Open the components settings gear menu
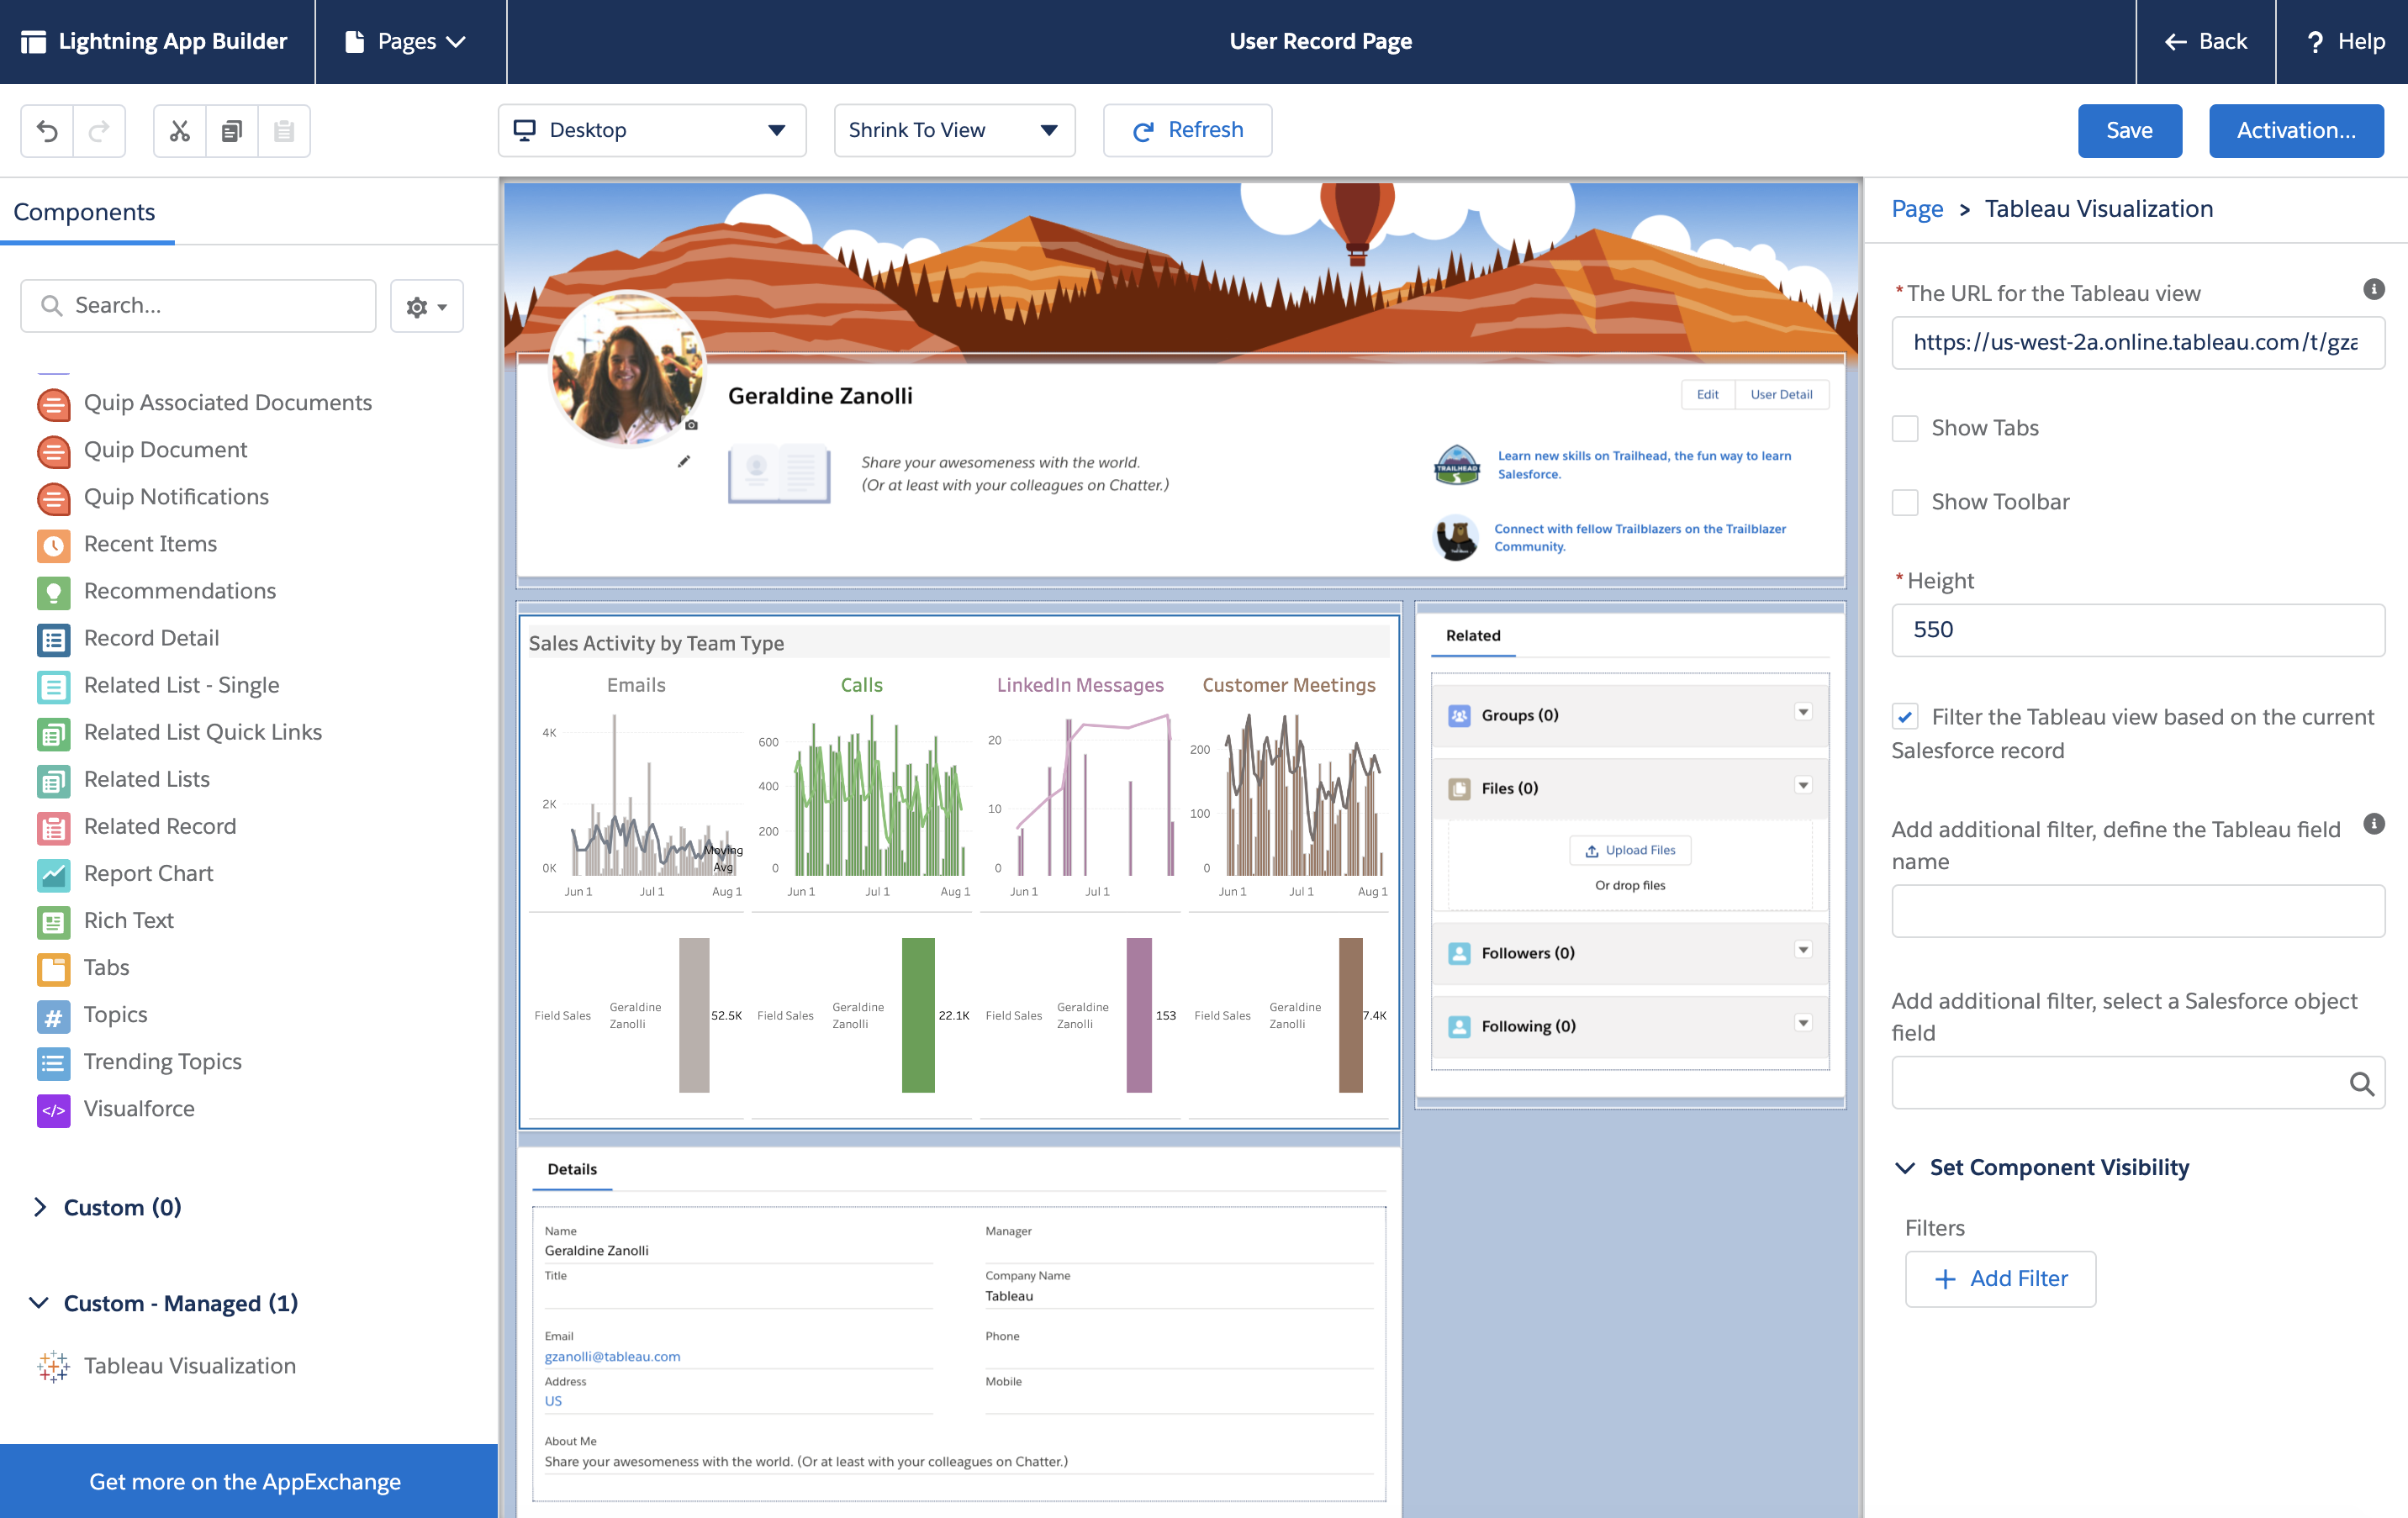This screenshot has height=1518, width=2408. 426,306
